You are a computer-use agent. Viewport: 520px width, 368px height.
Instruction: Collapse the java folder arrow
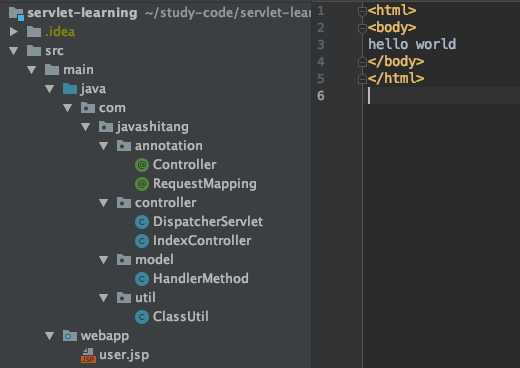(50, 89)
